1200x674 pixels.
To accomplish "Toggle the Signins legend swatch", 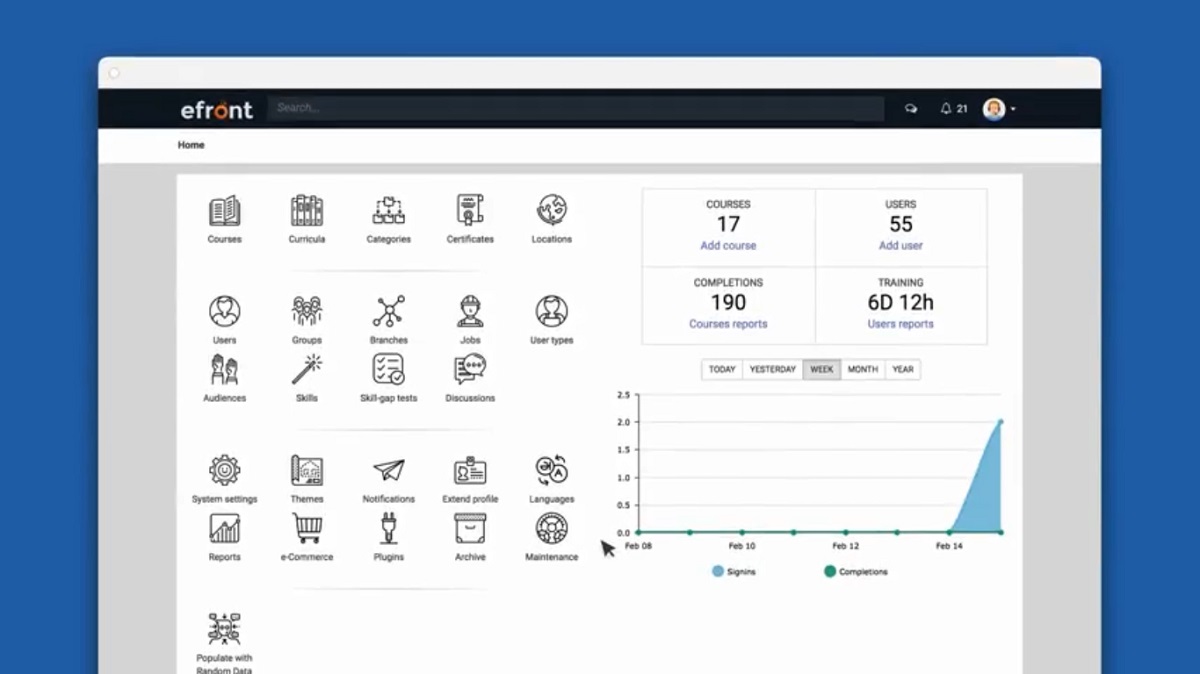I will (x=716, y=570).
